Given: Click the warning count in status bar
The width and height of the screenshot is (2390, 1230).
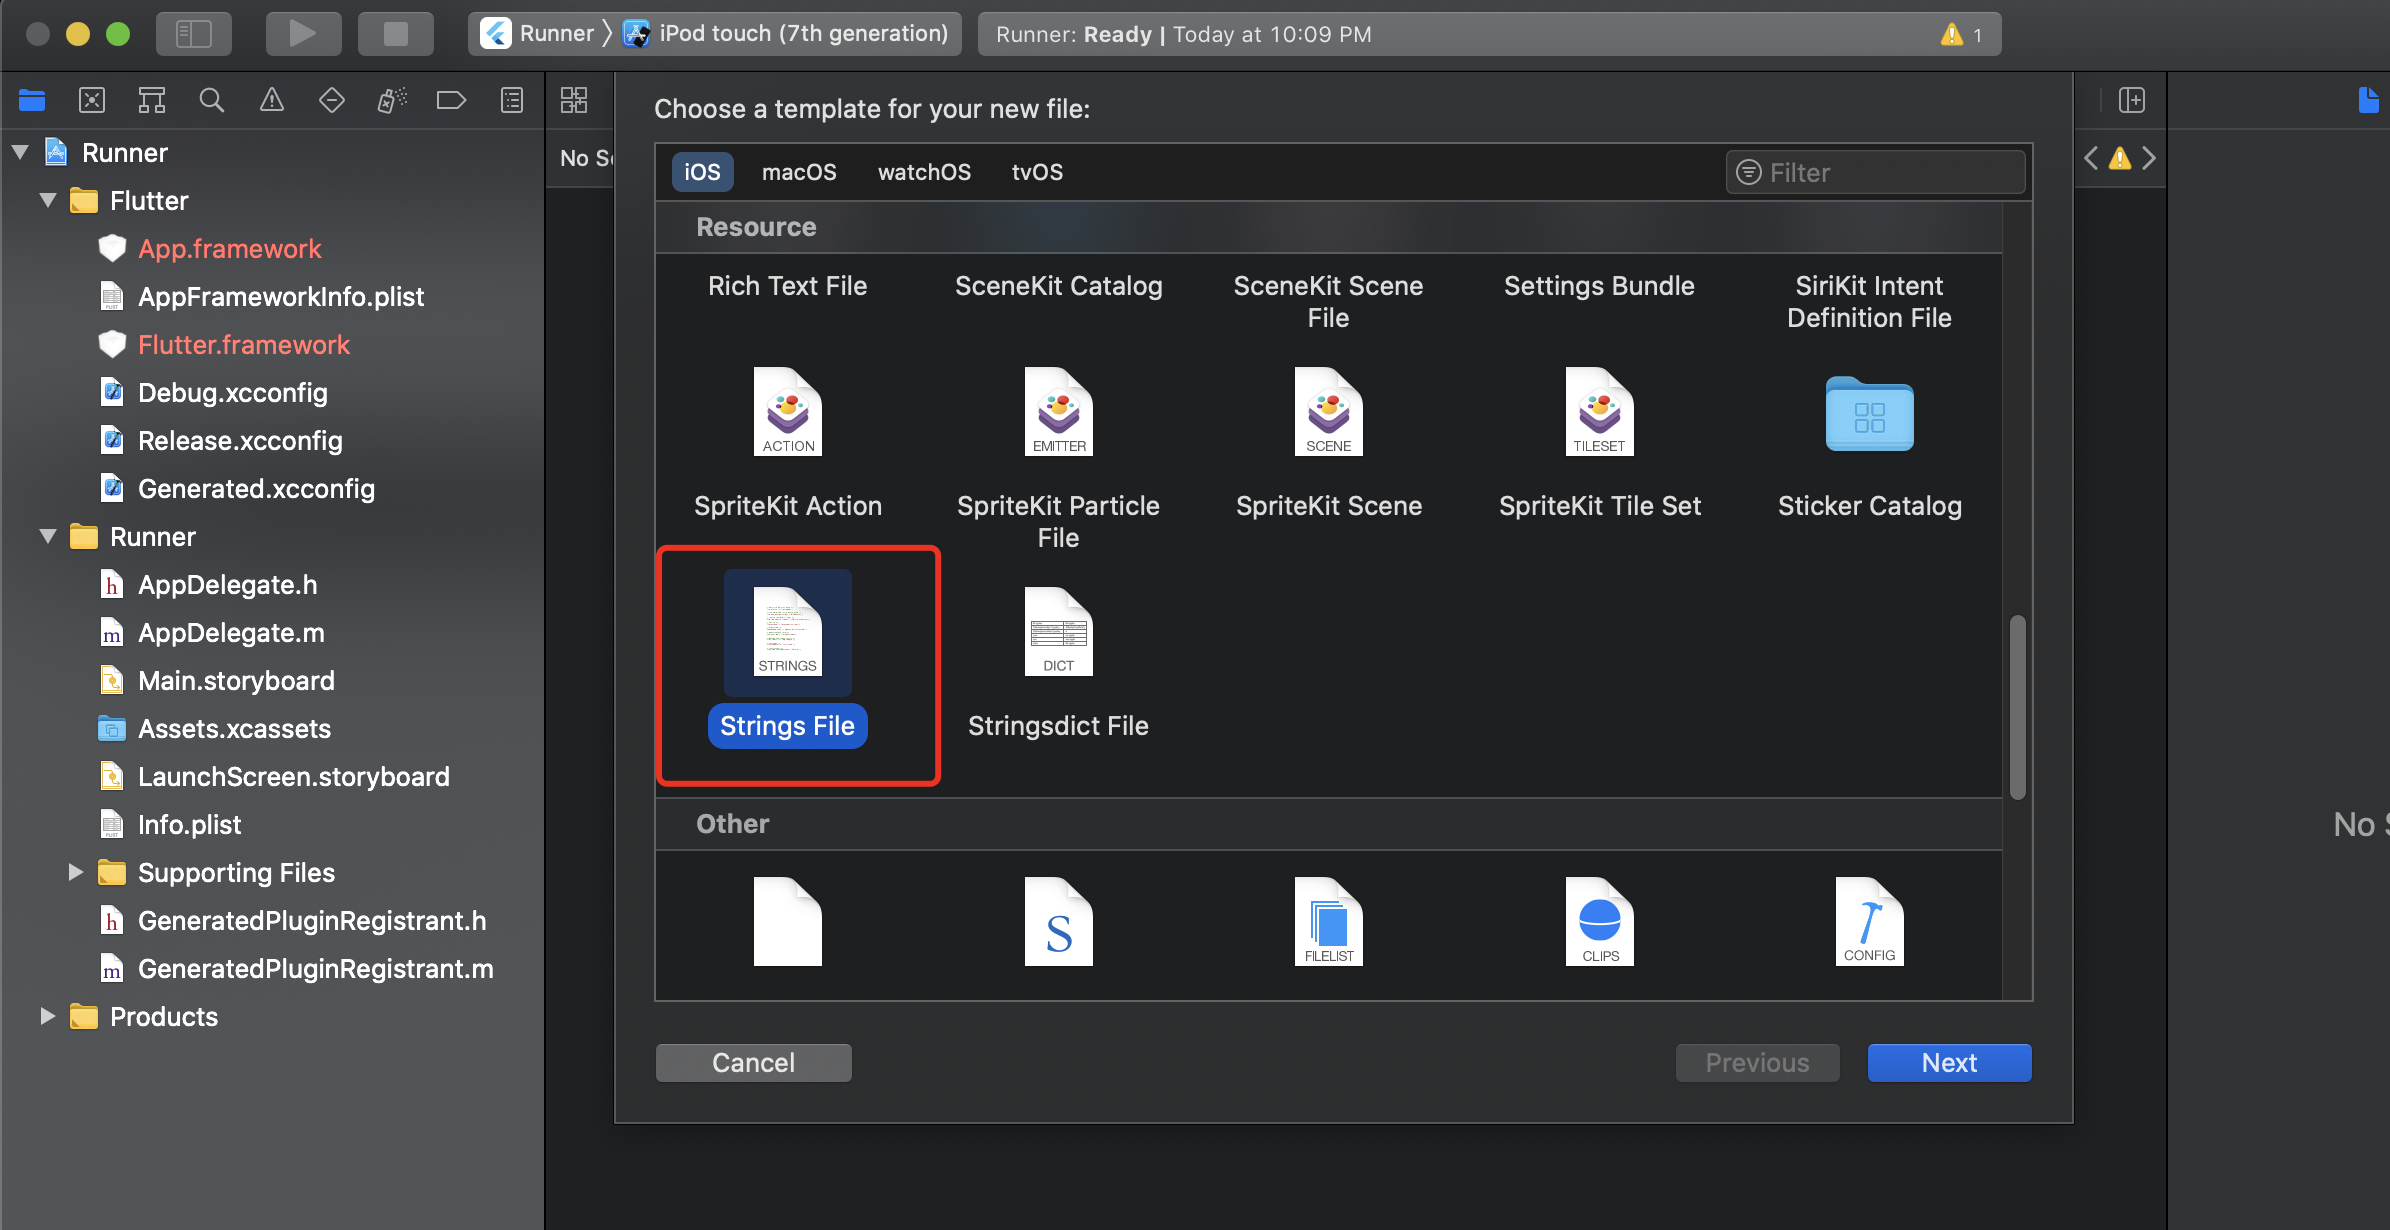Looking at the screenshot, I should point(1962,34).
